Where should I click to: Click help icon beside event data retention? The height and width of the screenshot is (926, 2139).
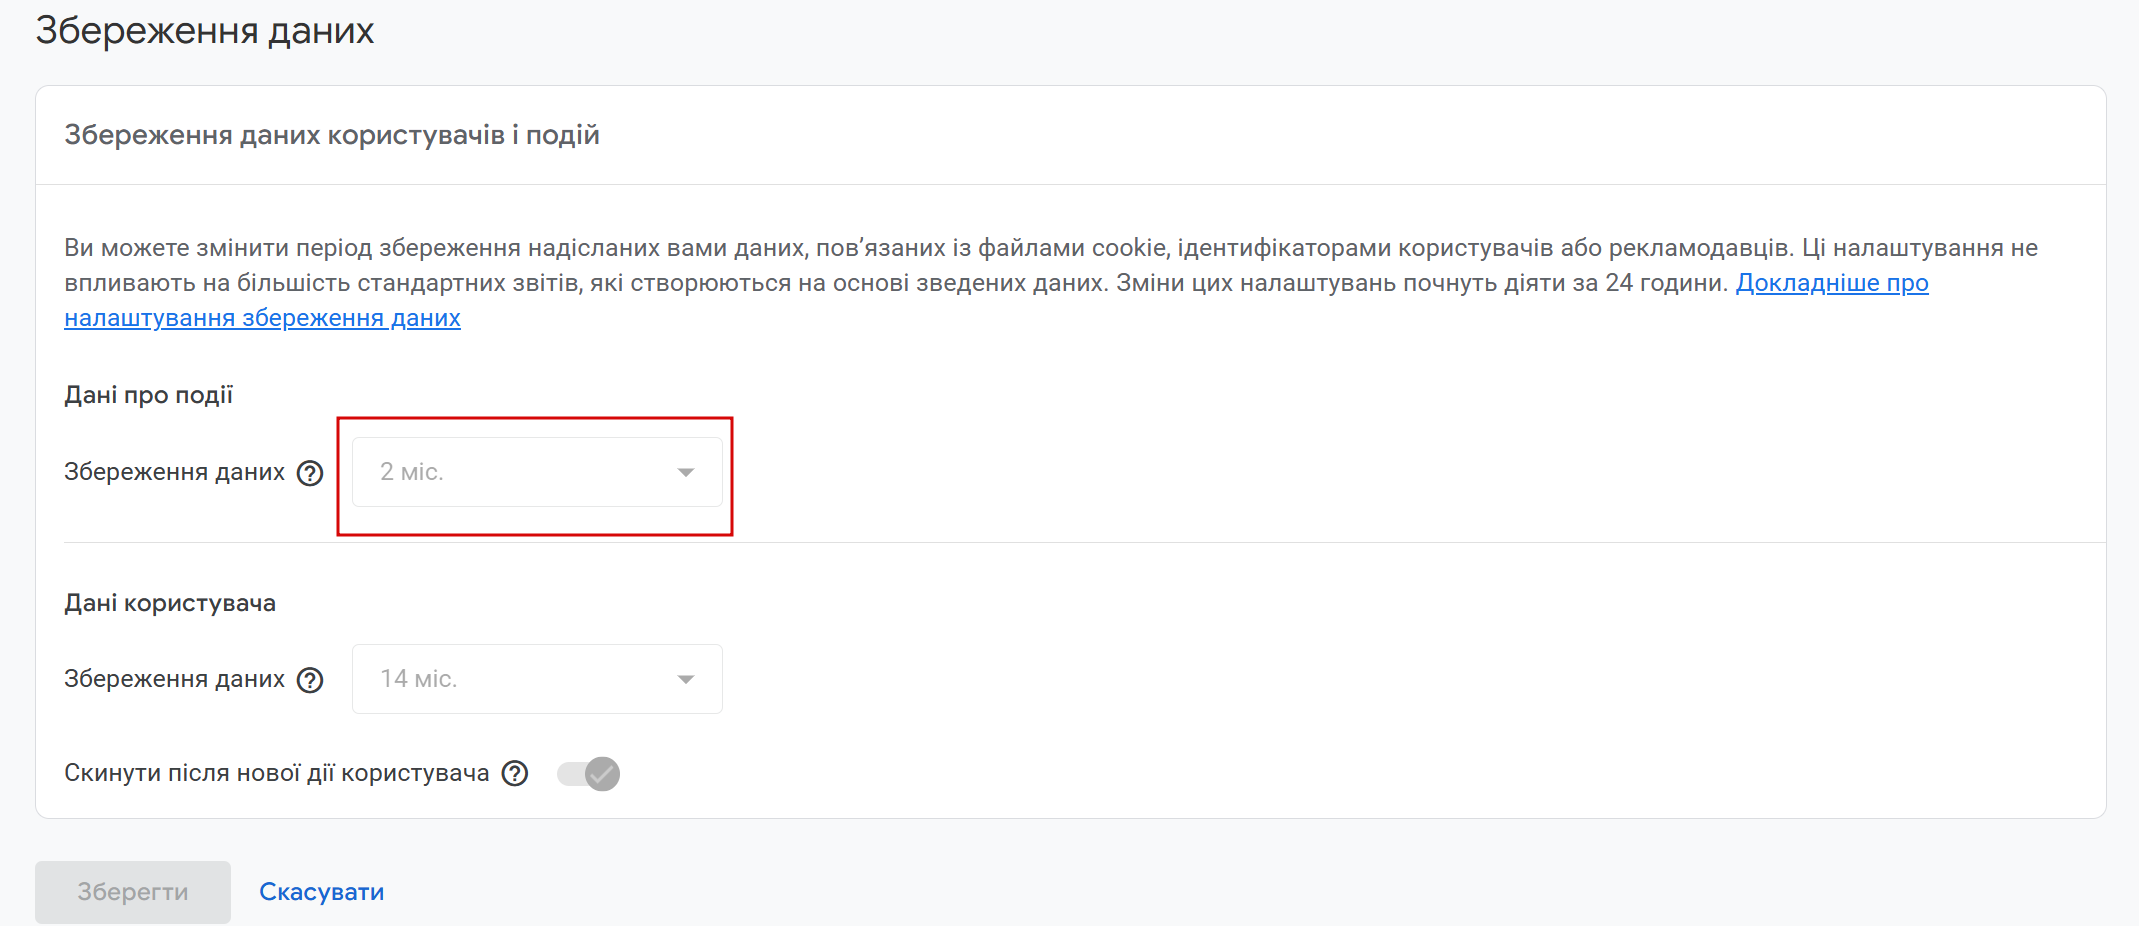coord(310,473)
